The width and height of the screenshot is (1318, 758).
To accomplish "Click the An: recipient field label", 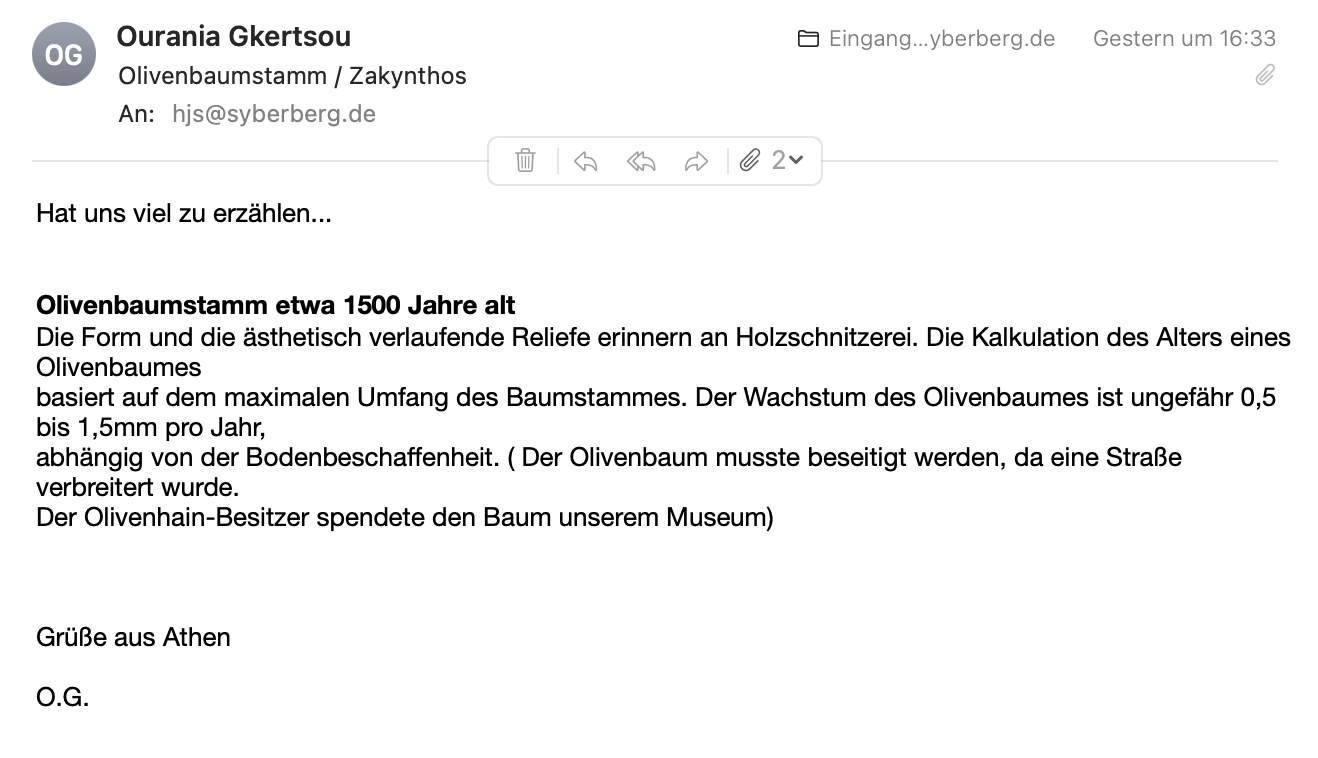I will point(137,114).
